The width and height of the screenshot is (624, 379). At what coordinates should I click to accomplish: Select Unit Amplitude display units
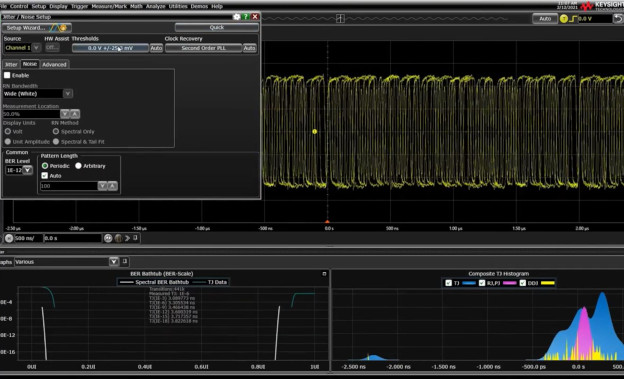8,141
